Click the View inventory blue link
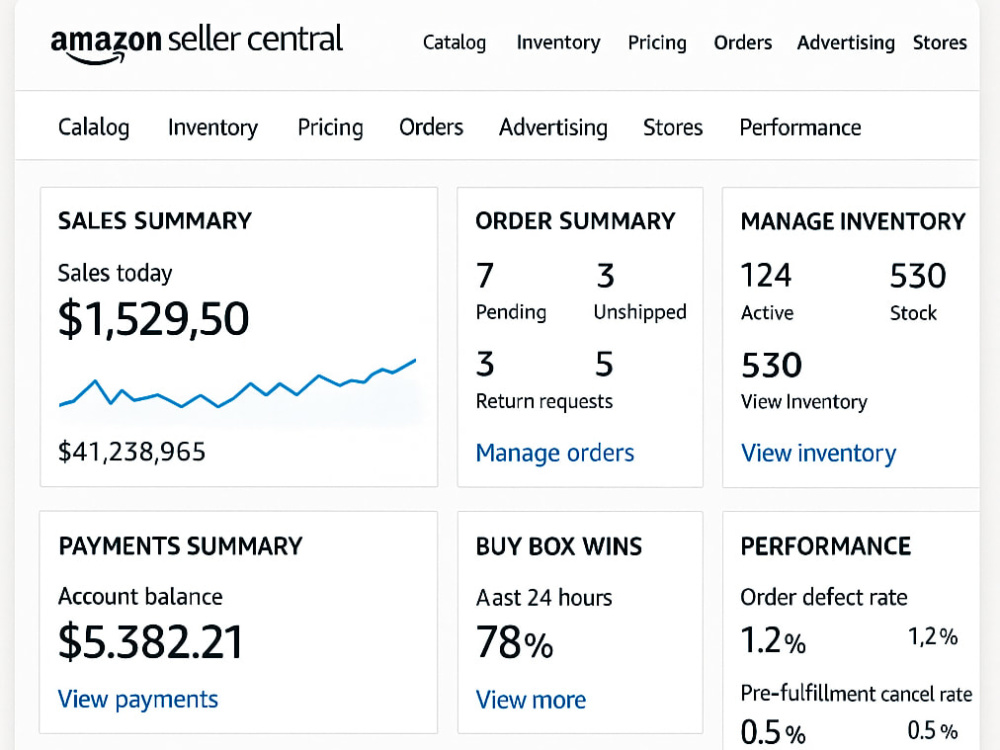Viewport: 1000px width, 750px height. coord(818,453)
